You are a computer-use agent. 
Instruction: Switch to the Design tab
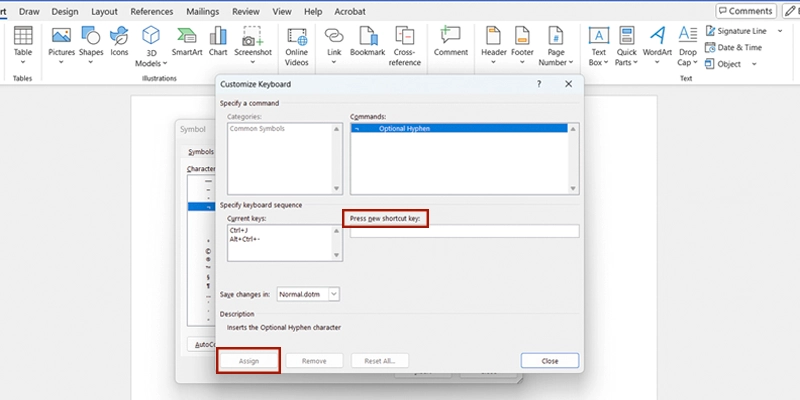click(65, 11)
